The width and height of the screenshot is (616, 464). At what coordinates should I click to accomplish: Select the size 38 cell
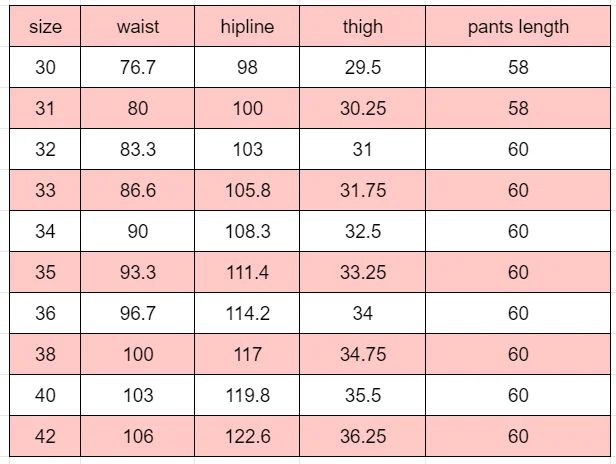click(x=45, y=355)
